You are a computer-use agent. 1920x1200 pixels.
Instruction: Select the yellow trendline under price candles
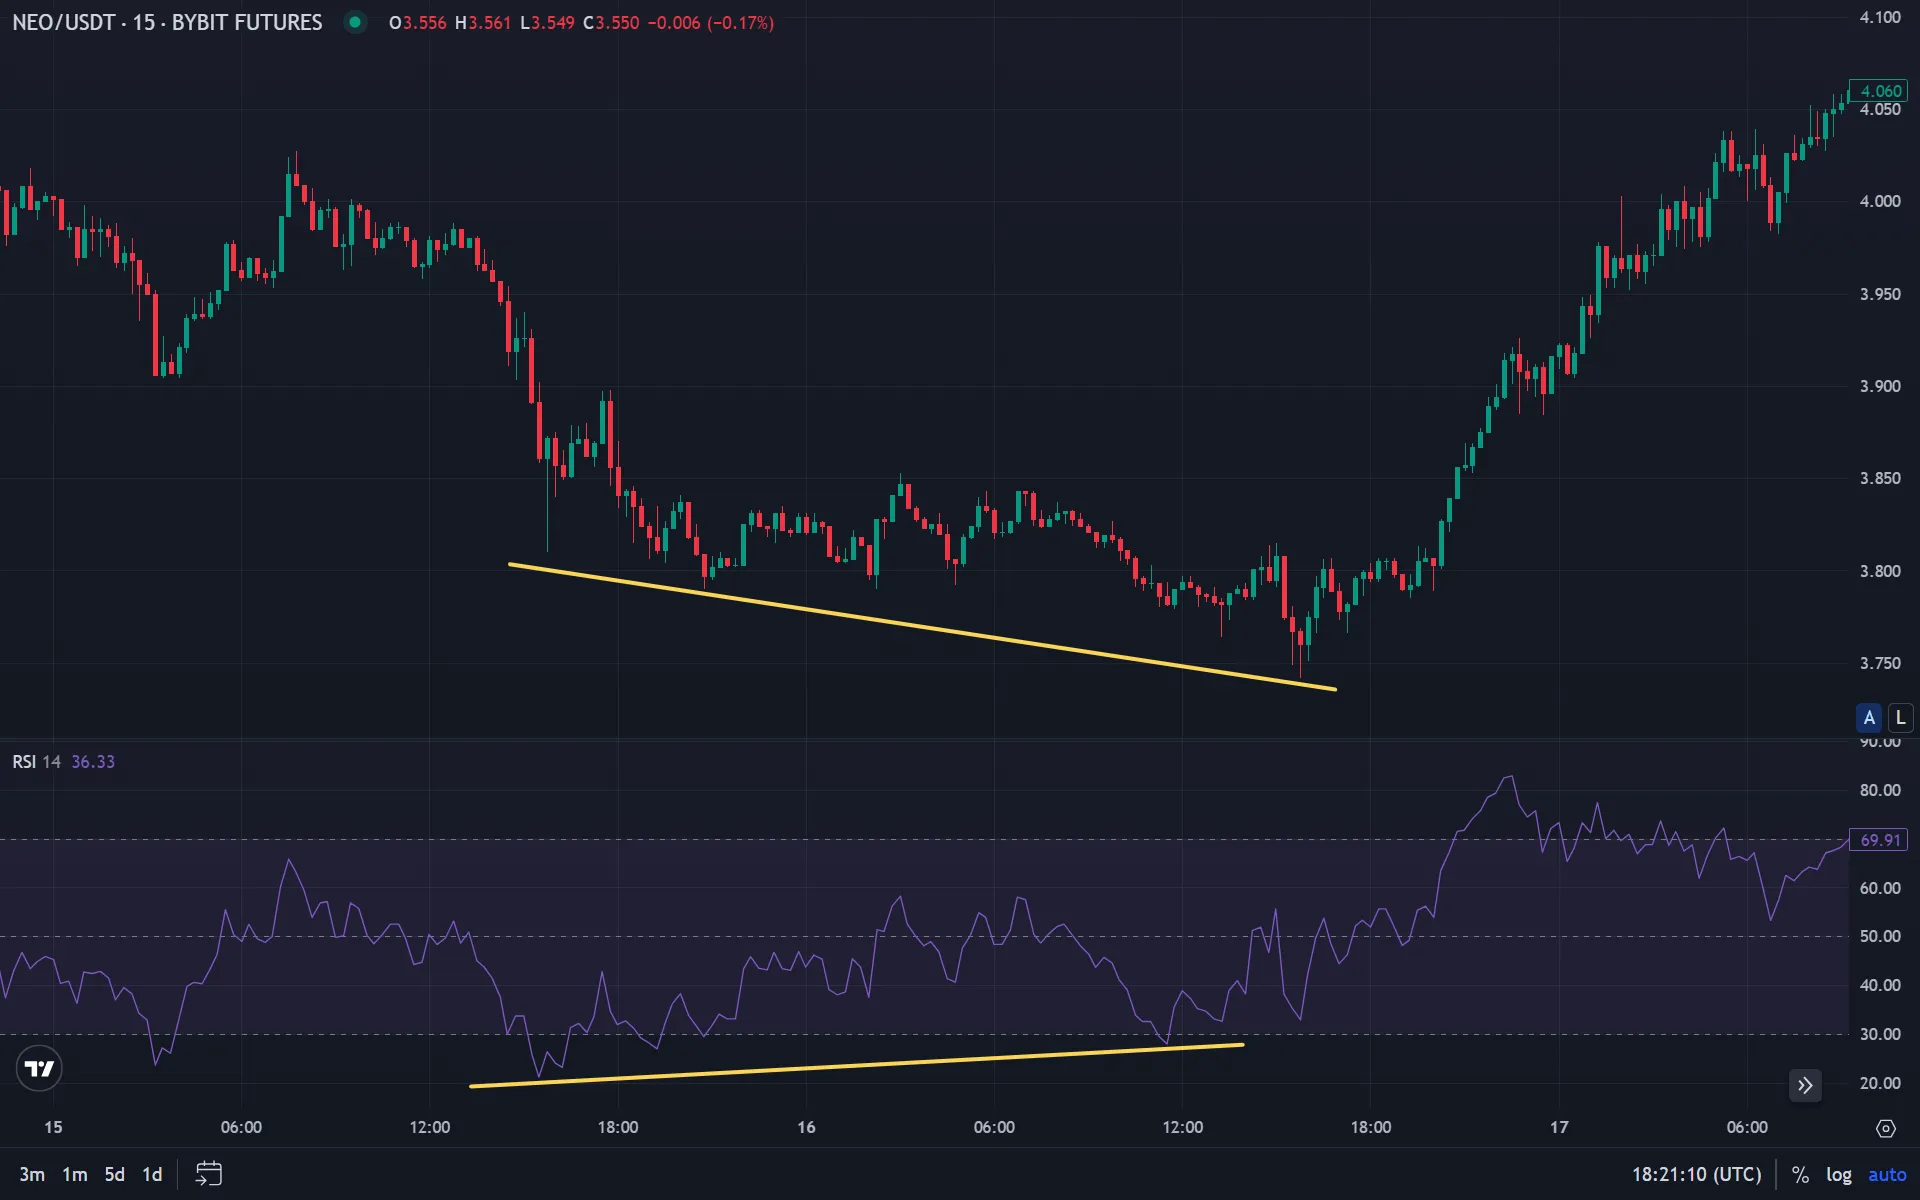(920, 626)
